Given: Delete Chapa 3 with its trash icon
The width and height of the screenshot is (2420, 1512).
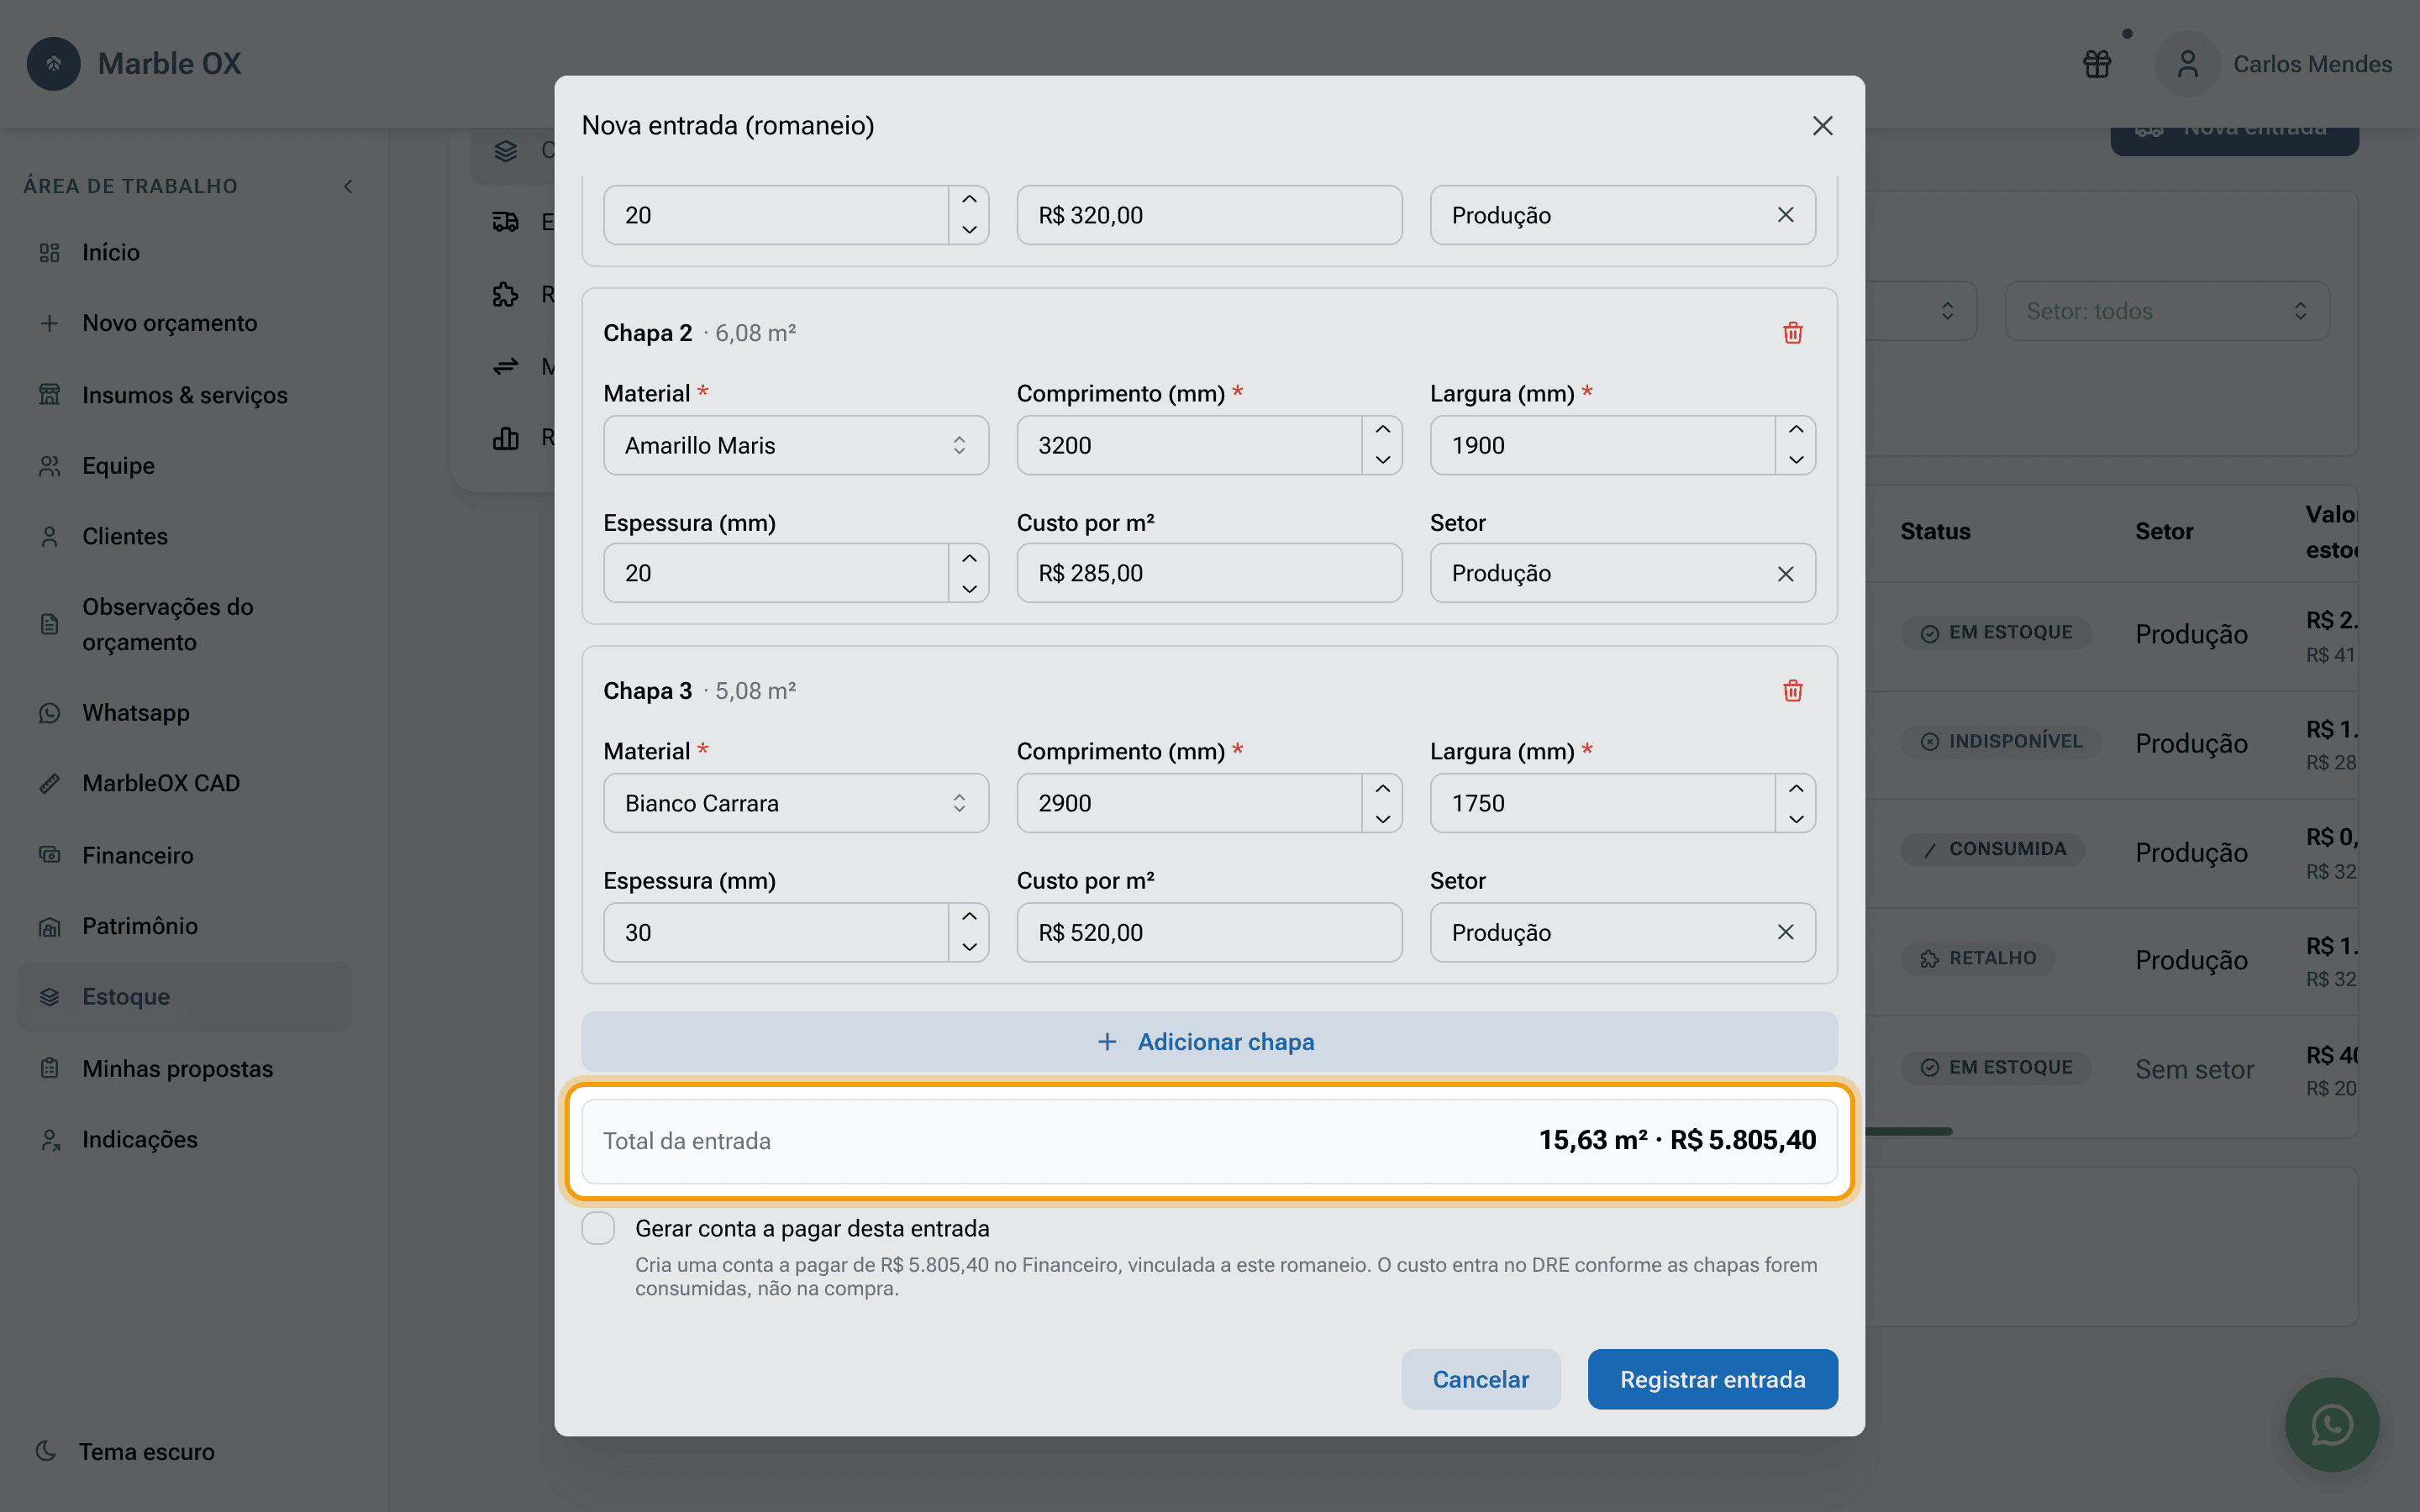Looking at the screenshot, I should (x=1792, y=691).
